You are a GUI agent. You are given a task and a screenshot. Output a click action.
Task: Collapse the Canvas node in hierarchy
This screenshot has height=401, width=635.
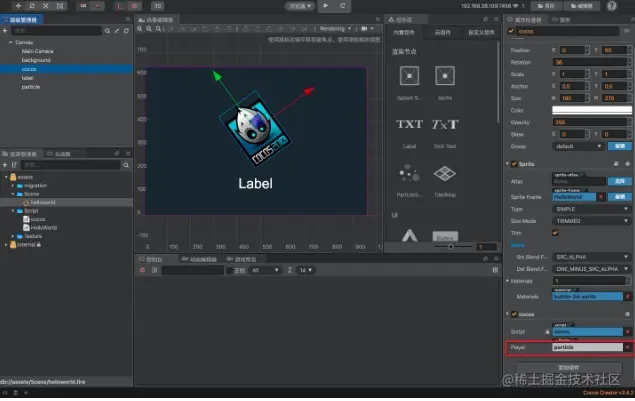pos(11,42)
